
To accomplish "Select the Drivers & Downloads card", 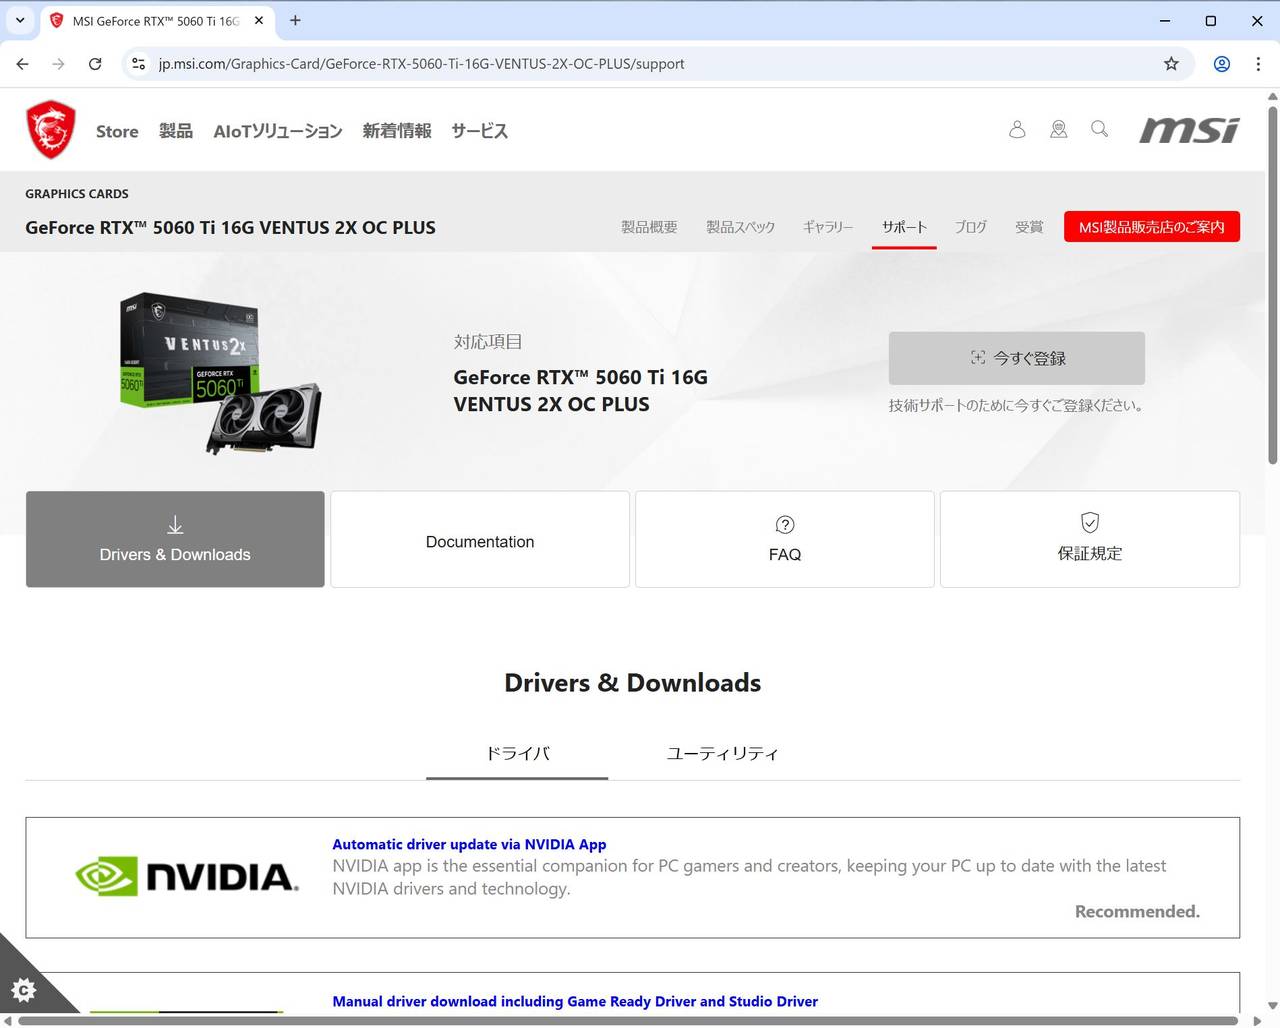I will pos(175,539).
